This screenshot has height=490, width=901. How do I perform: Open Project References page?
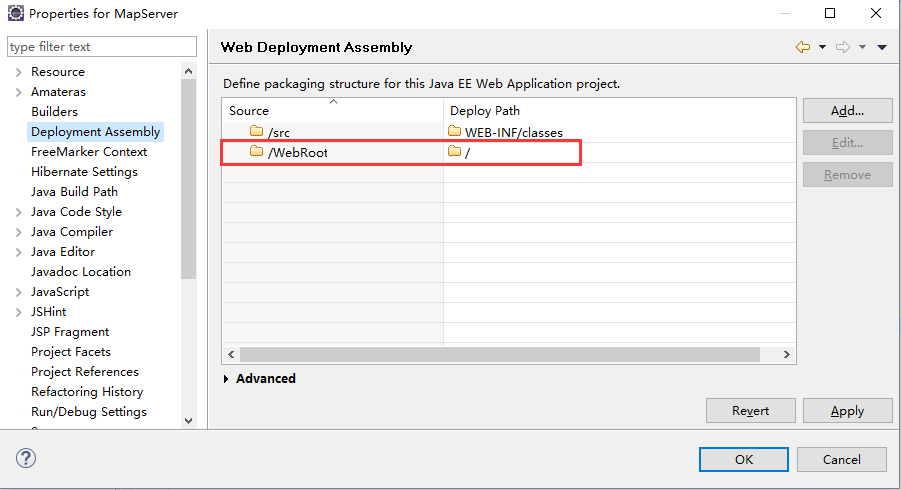click(85, 372)
